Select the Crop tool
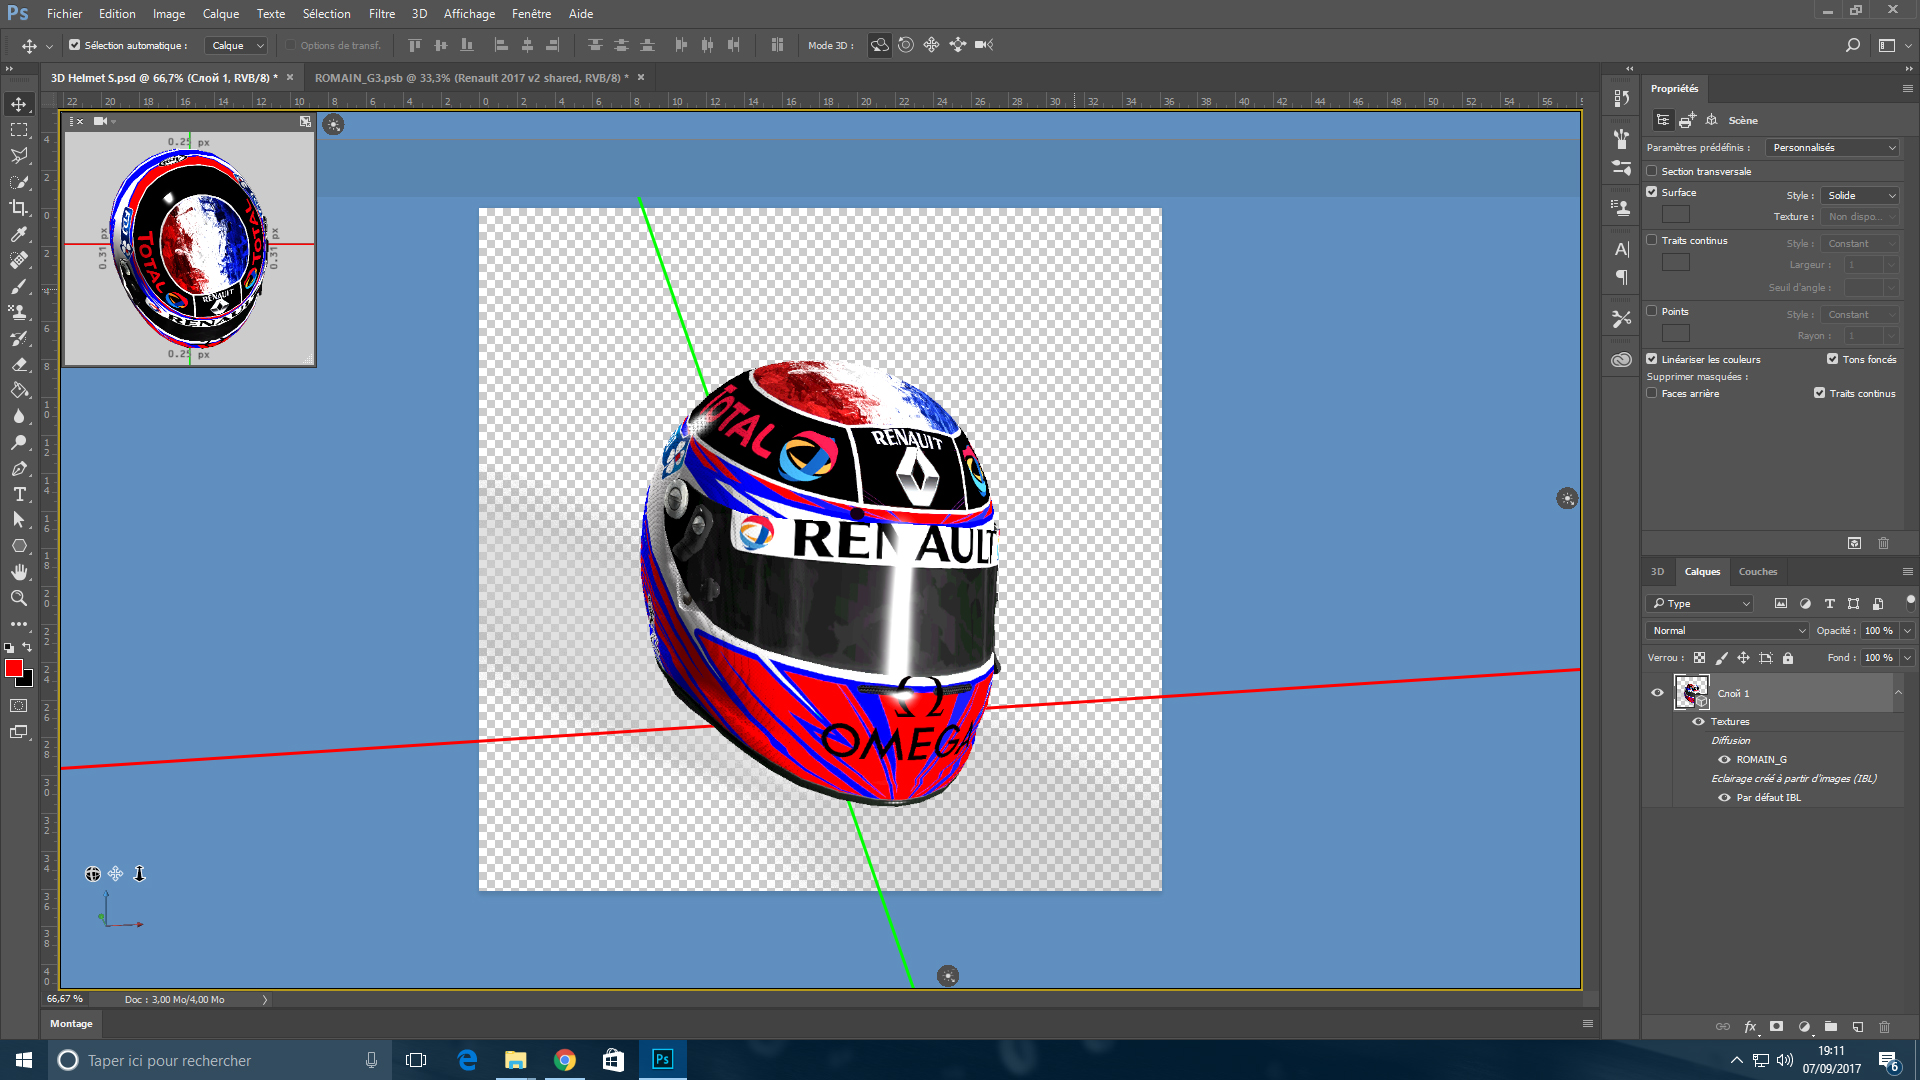 point(19,208)
